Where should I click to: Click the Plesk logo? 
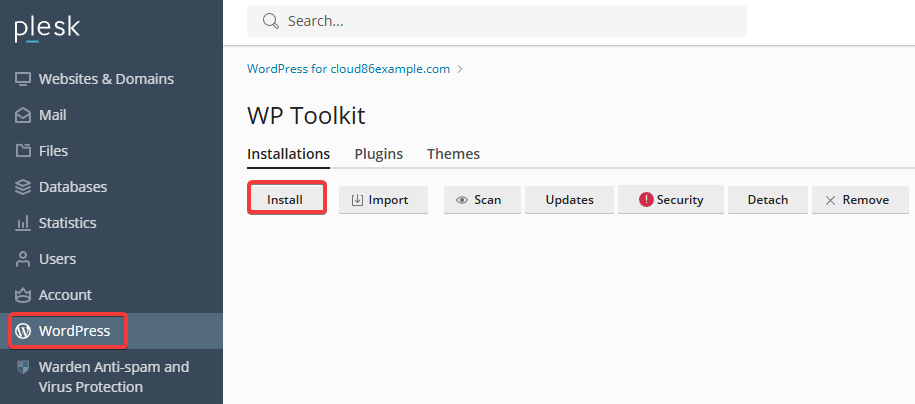click(x=47, y=30)
